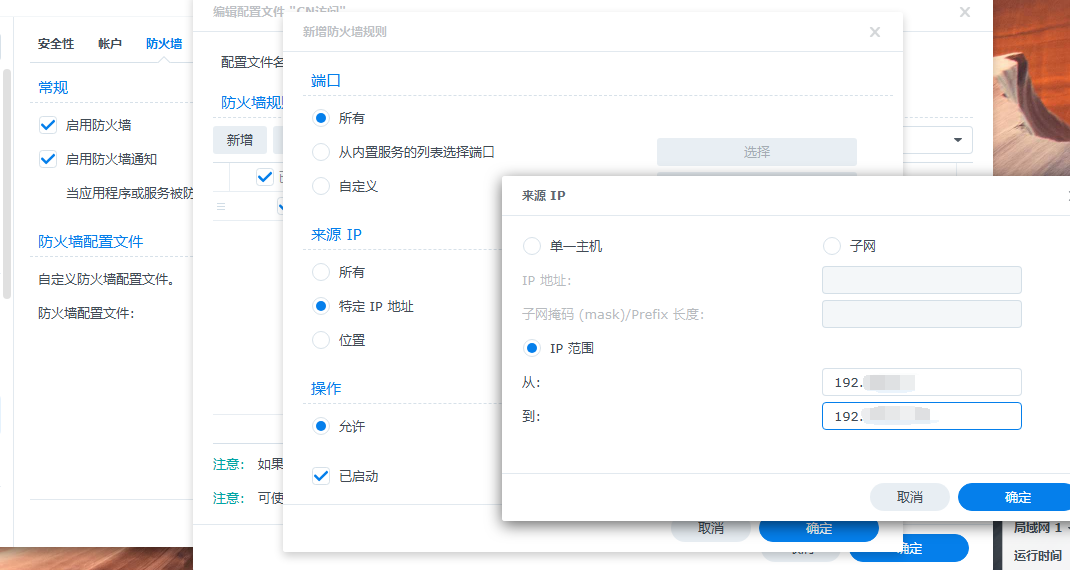Switch to the 安全性 tab

(56, 44)
